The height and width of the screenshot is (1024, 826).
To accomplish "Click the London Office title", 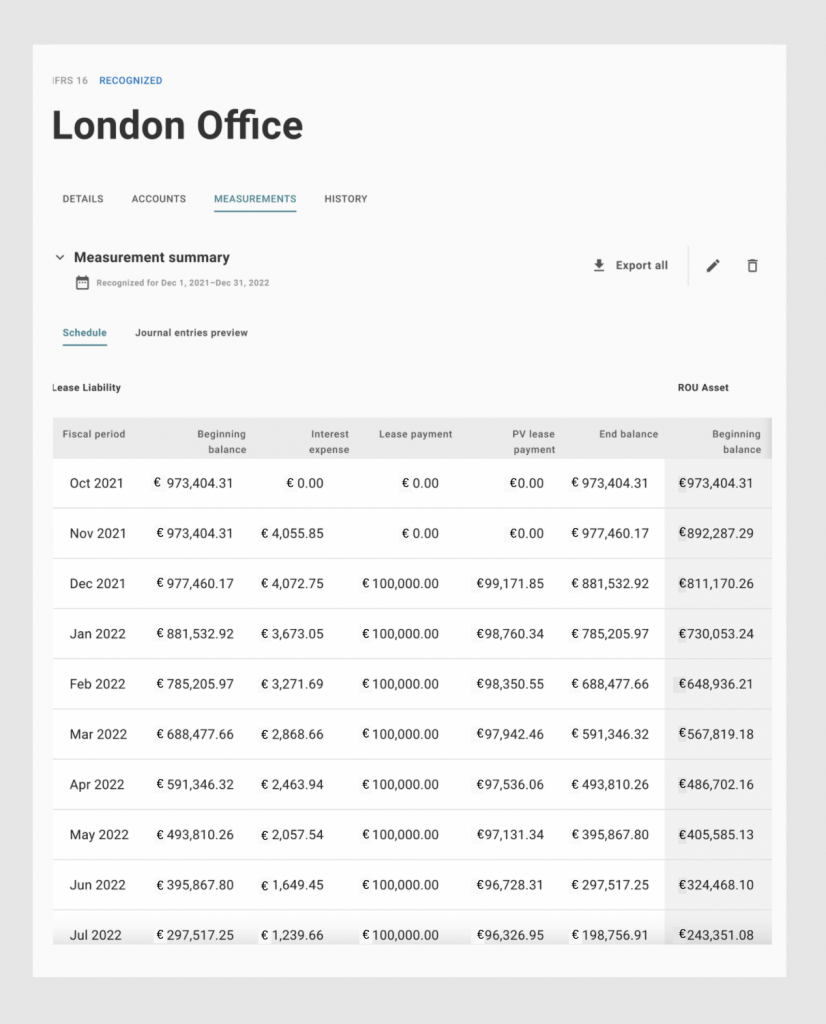I will pyautogui.click(x=178, y=125).
